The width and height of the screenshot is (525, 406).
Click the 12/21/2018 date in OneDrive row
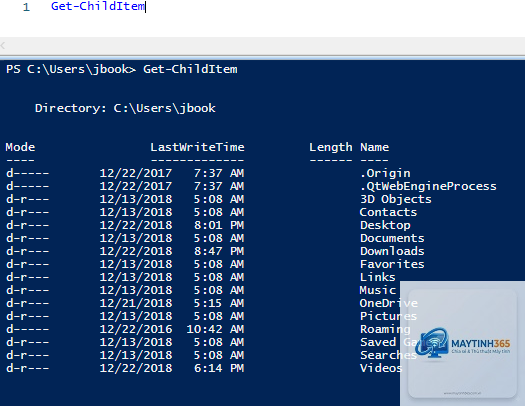[x=136, y=303]
